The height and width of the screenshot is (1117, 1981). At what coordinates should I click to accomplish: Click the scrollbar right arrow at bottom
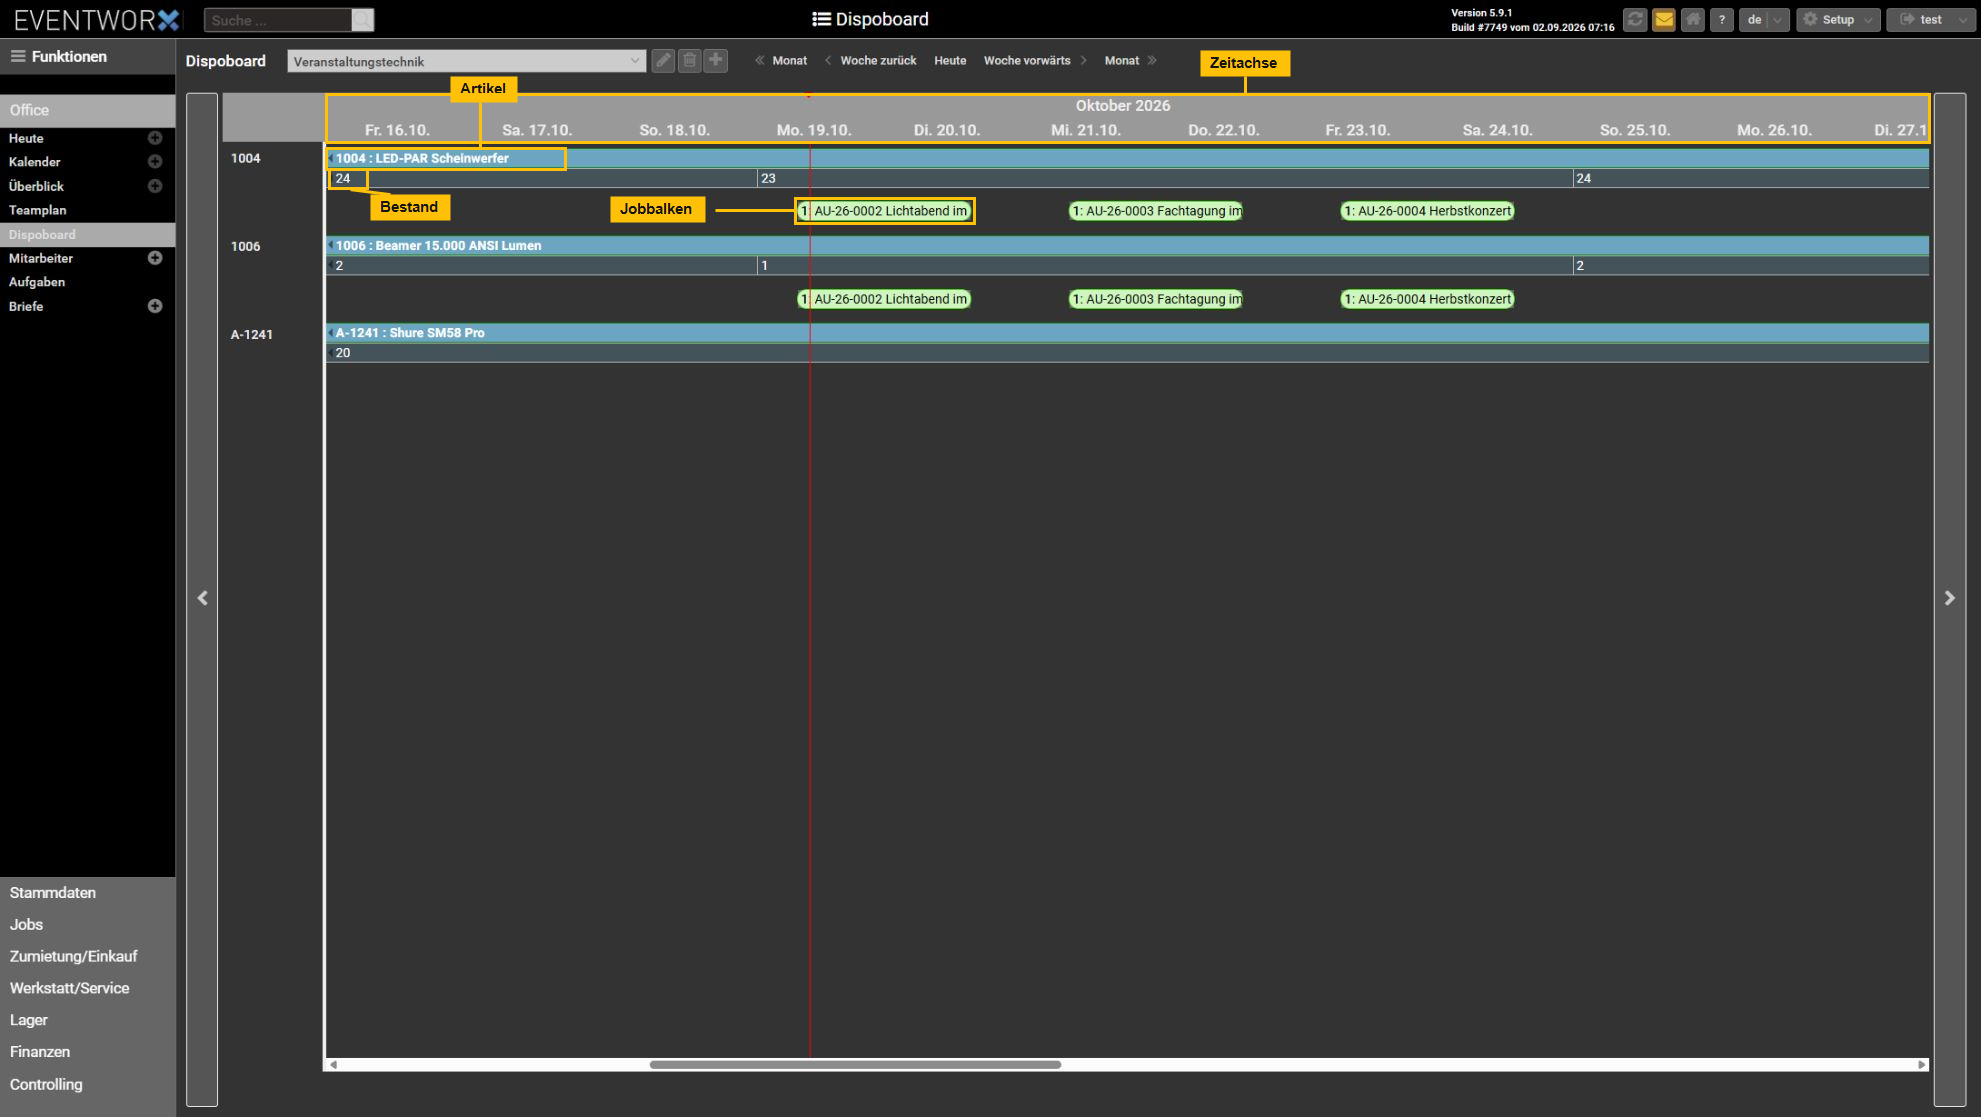(1922, 1065)
